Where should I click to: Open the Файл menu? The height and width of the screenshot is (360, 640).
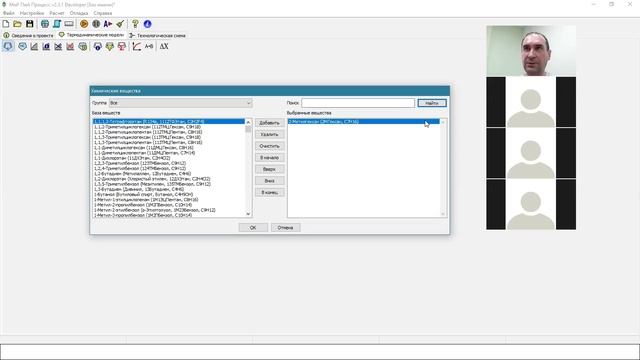pyautogui.click(x=9, y=13)
